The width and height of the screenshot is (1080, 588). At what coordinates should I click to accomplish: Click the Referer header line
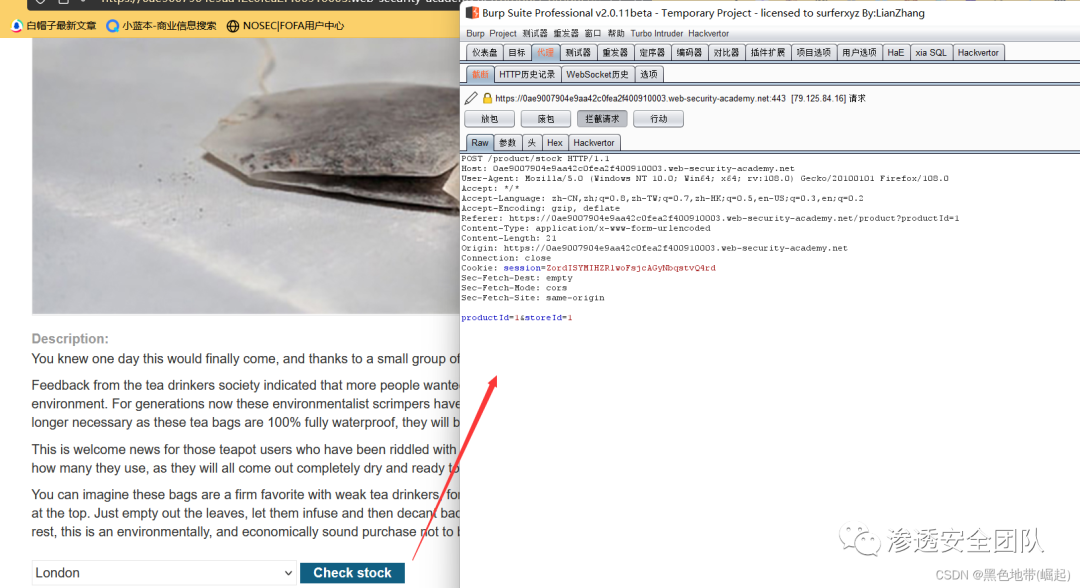point(710,218)
